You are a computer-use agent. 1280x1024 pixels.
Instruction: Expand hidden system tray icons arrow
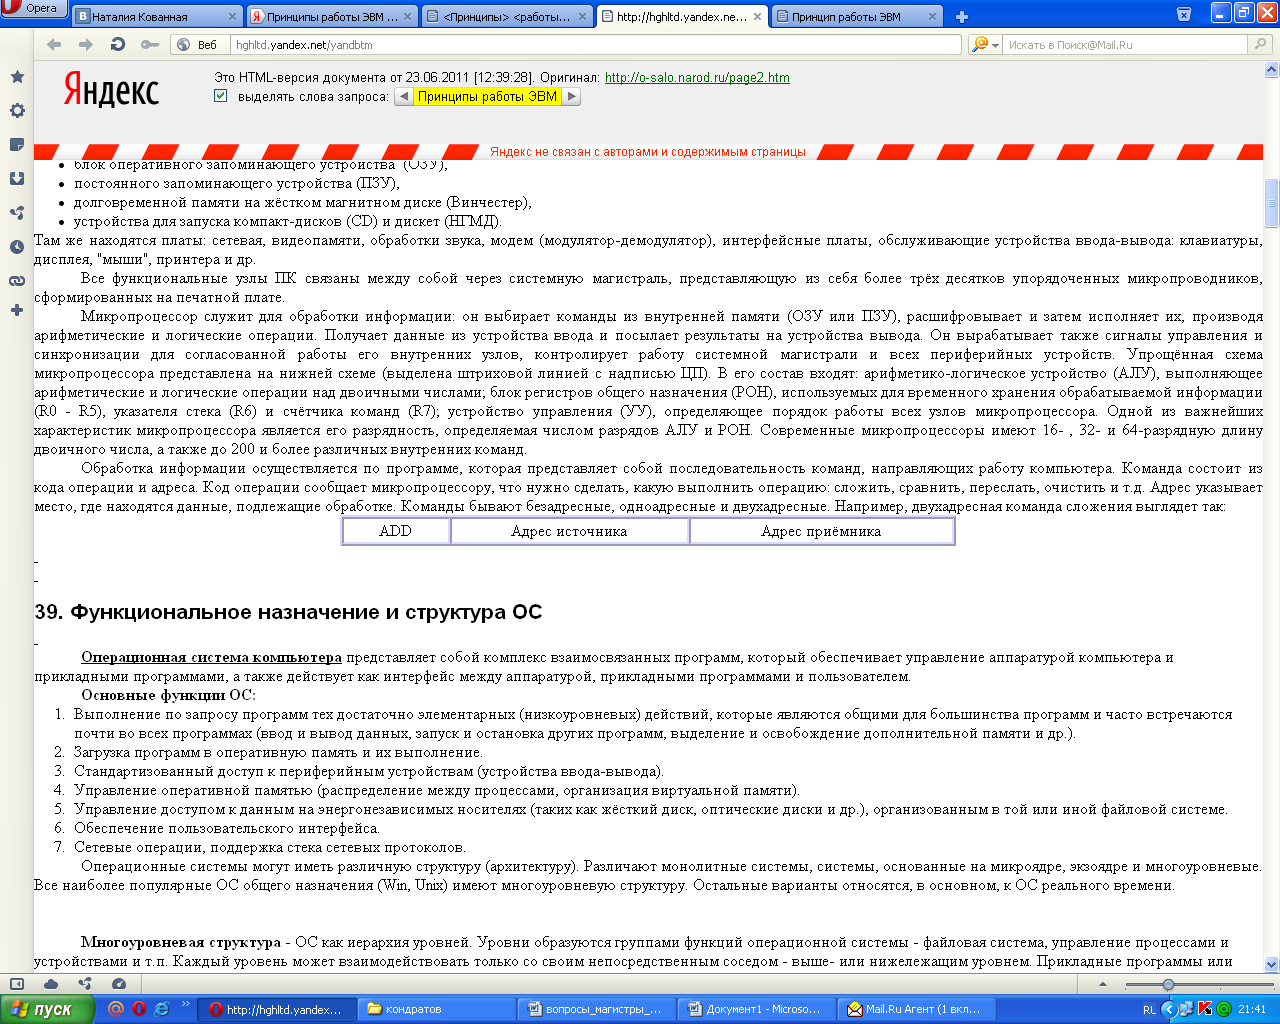(x=1168, y=1009)
